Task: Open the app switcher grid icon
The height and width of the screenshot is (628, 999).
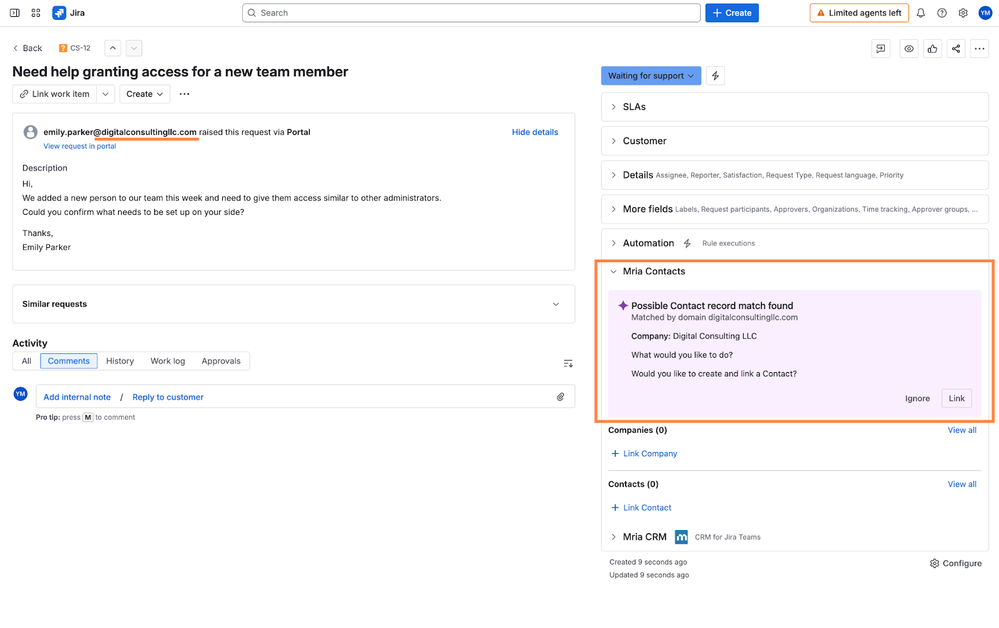Action: (36, 13)
